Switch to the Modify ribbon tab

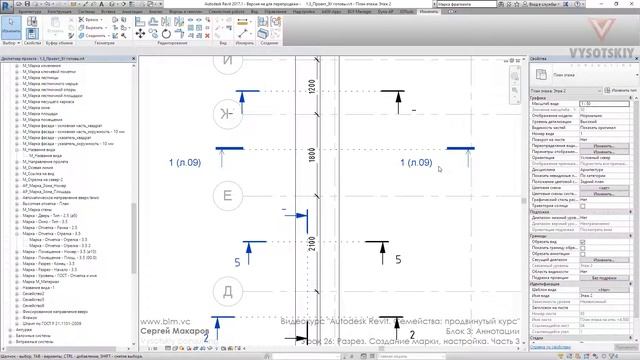click(x=429, y=12)
